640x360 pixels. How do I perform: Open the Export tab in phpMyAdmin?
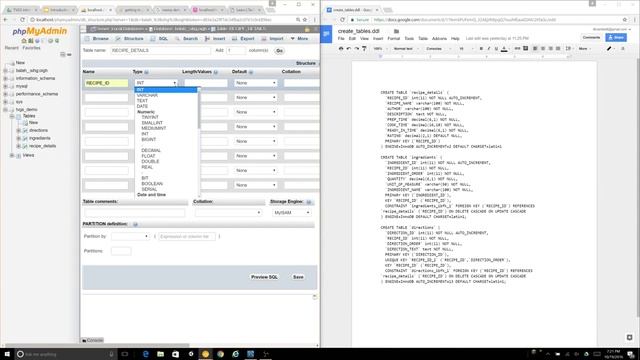tap(244, 39)
